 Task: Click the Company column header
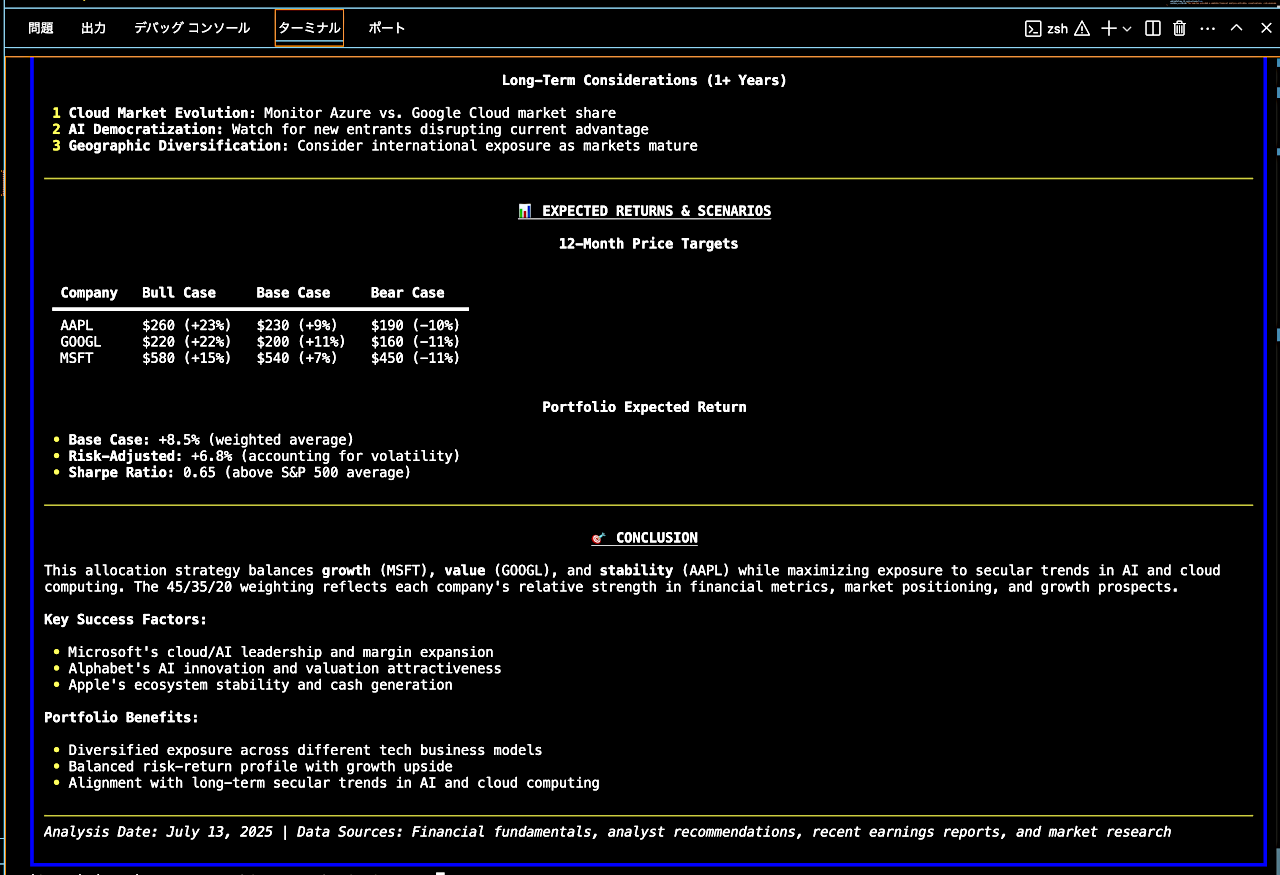pyautogui.click(x=89, y=293)
